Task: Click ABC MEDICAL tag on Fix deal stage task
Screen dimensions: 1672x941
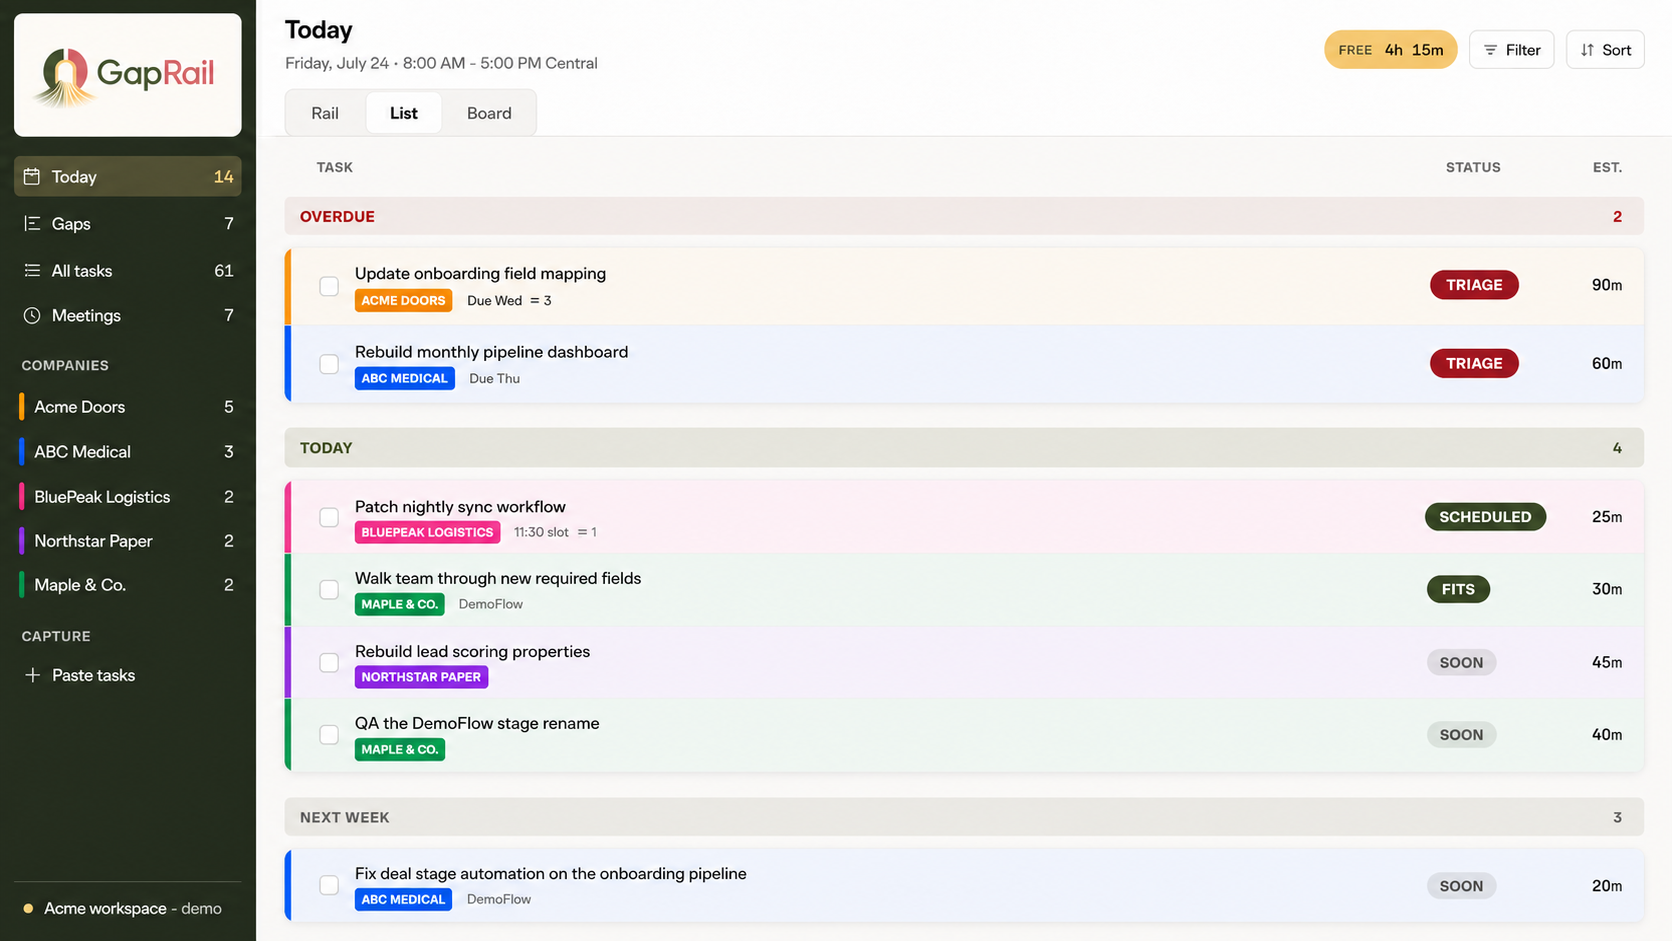Action: (403, 899)
